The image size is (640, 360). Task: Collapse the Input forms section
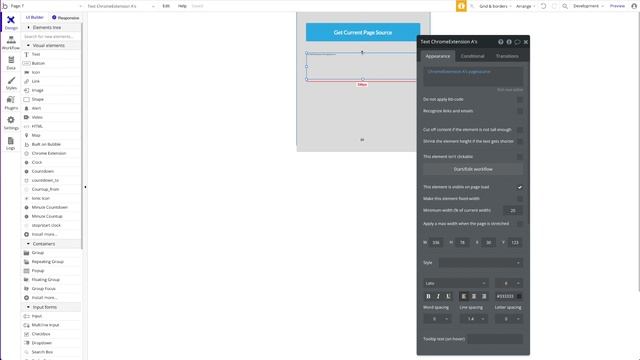[28, 307]
